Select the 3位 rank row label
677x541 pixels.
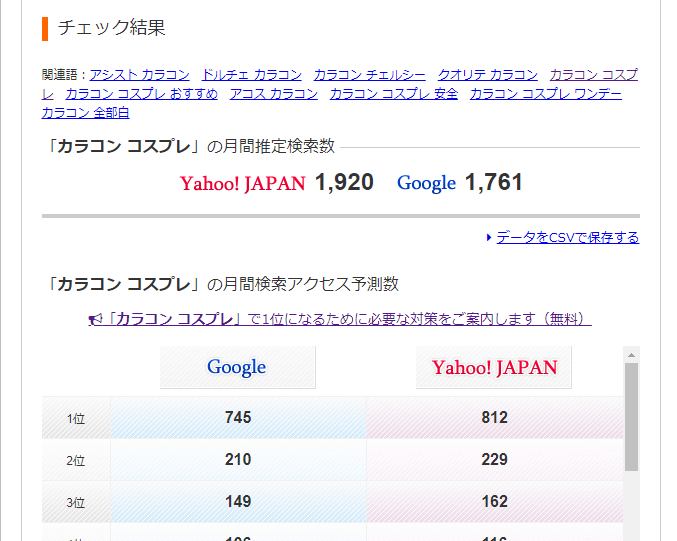point(76,502)
